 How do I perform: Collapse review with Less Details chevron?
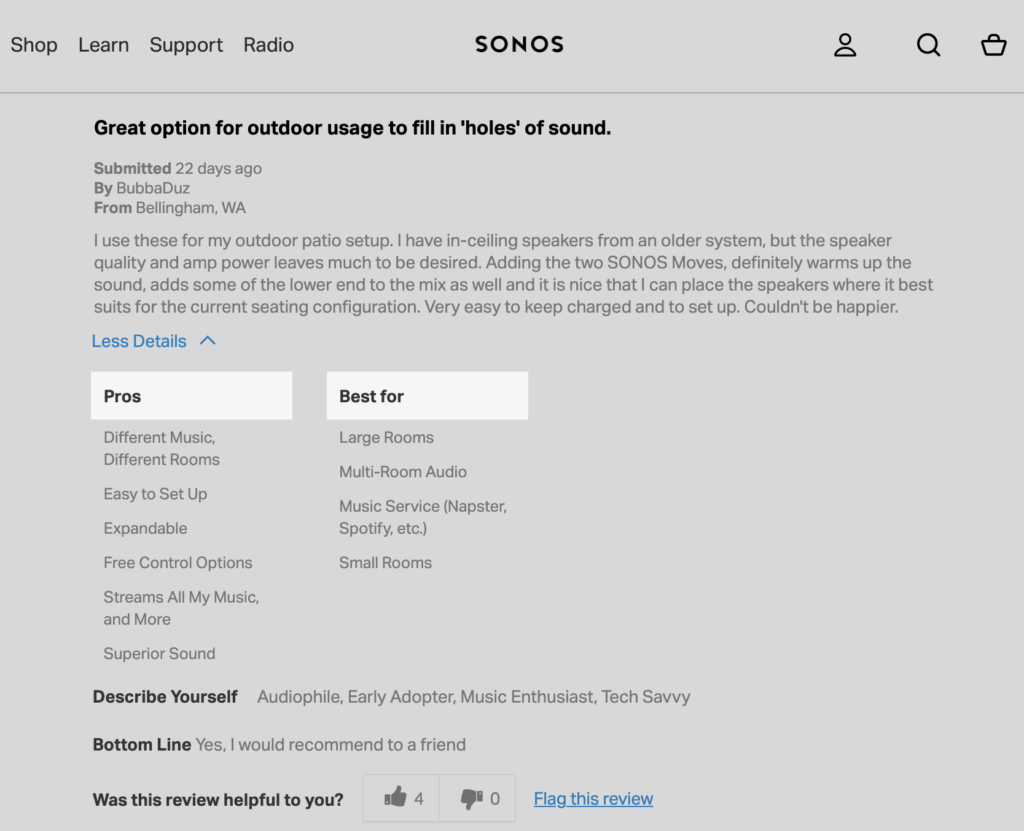click(x=208, y=341)
